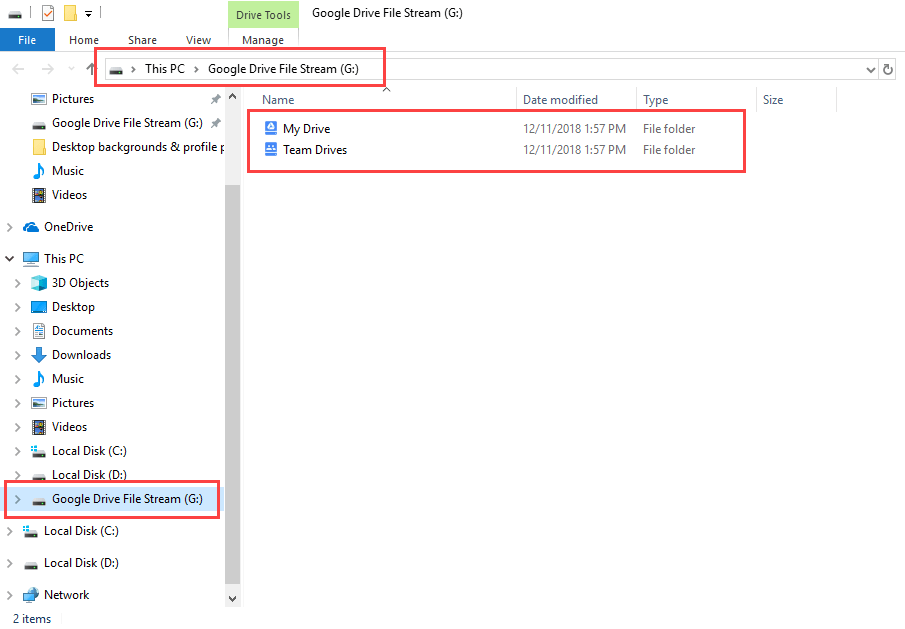Click the Drive Tools contextual tab

pos(263,15)
